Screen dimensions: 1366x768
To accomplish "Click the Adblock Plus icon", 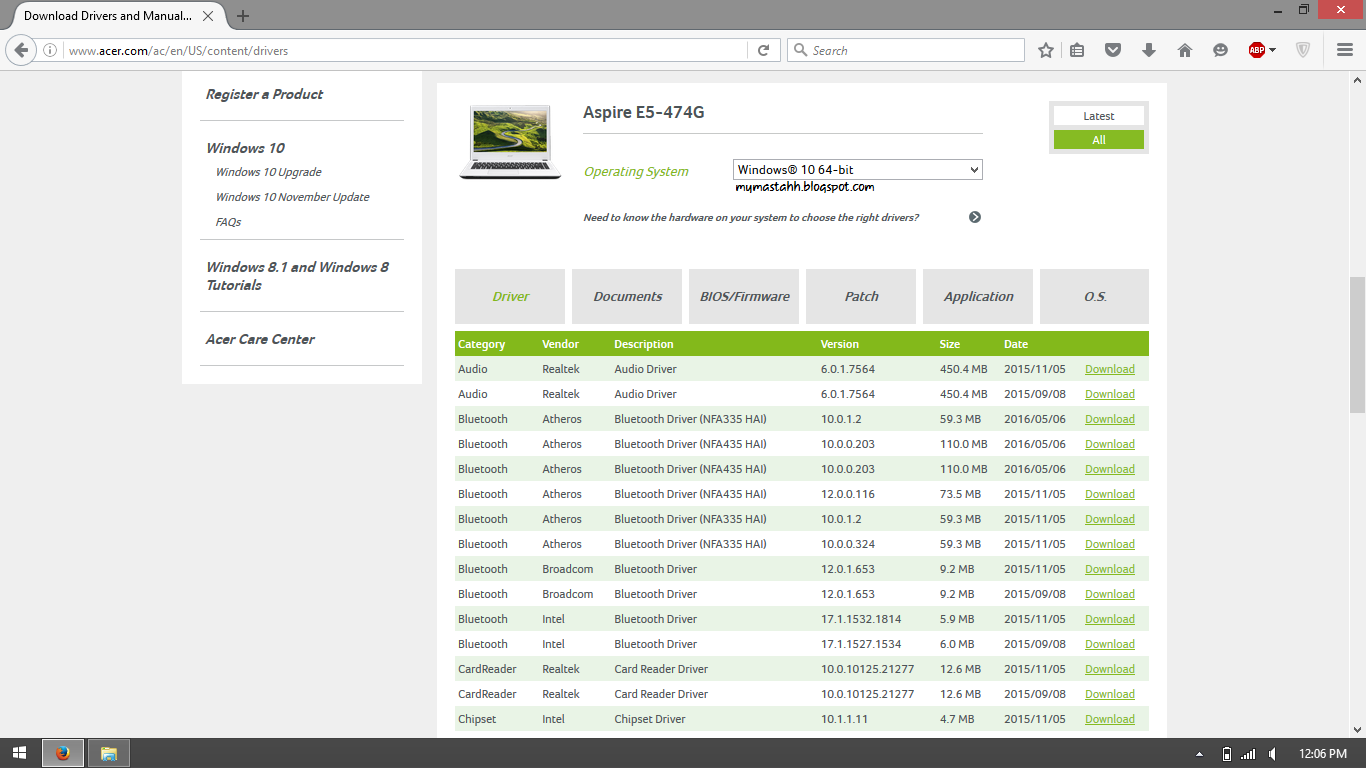I will (1257, 50).
